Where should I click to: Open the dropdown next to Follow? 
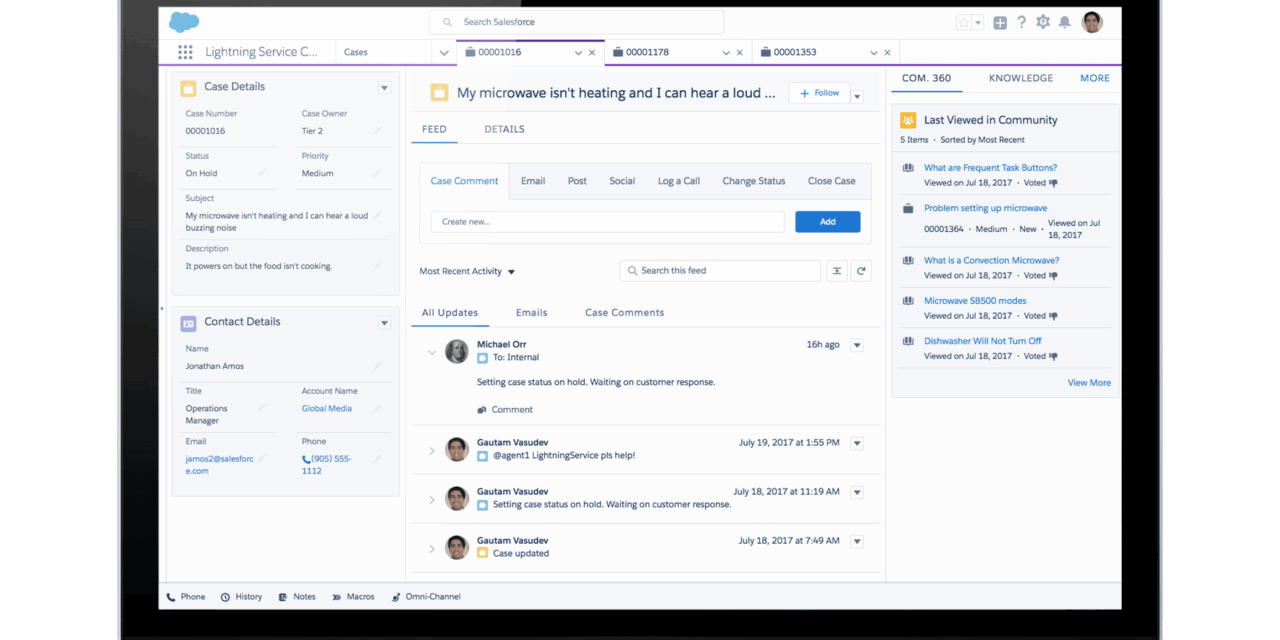point(857,96)
